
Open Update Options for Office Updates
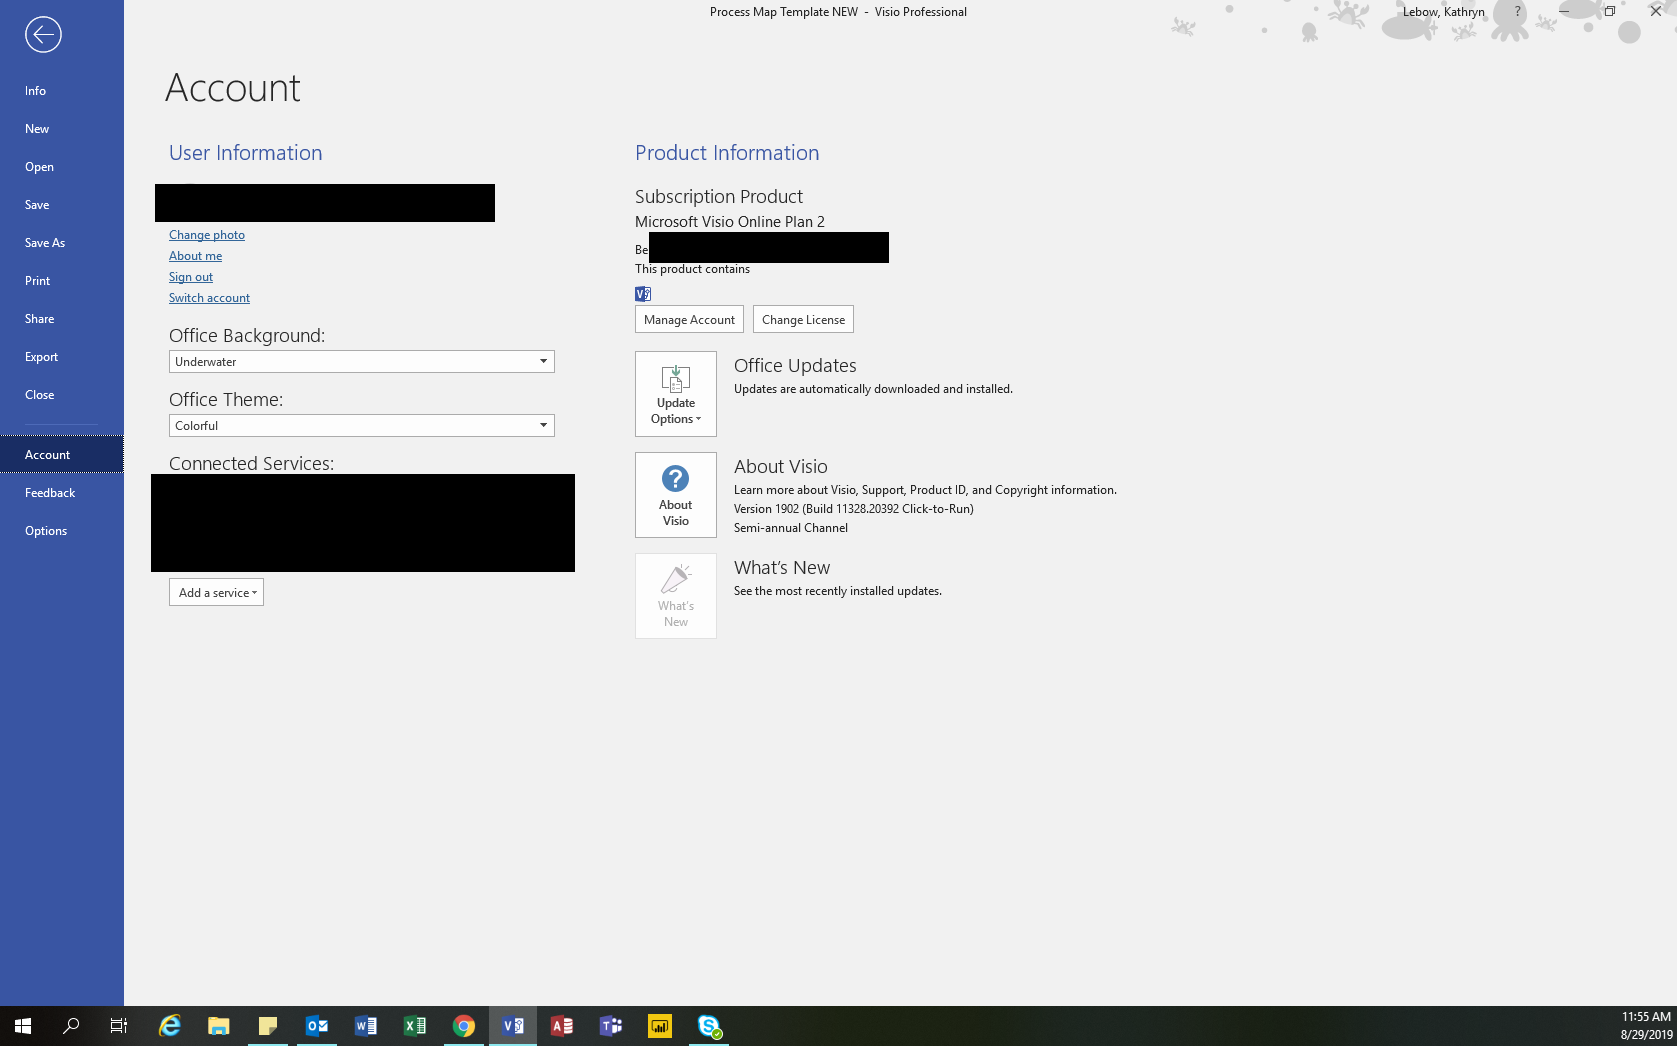pos(675,394)
